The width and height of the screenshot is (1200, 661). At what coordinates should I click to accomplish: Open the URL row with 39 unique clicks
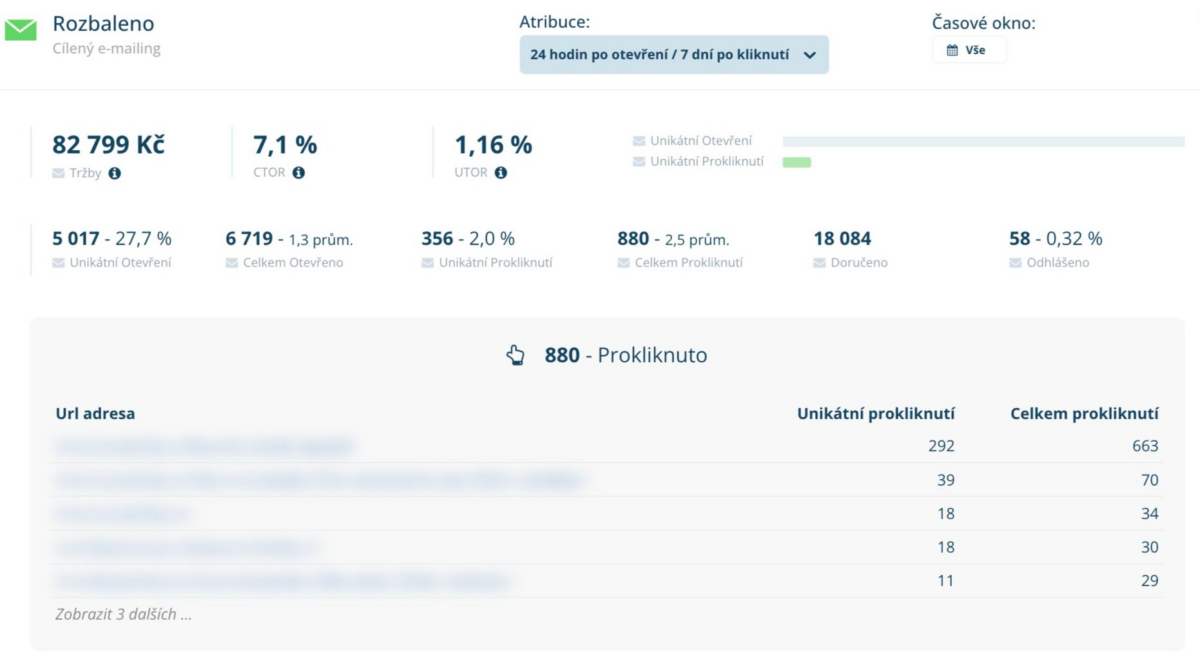click(x=319, y=480)
